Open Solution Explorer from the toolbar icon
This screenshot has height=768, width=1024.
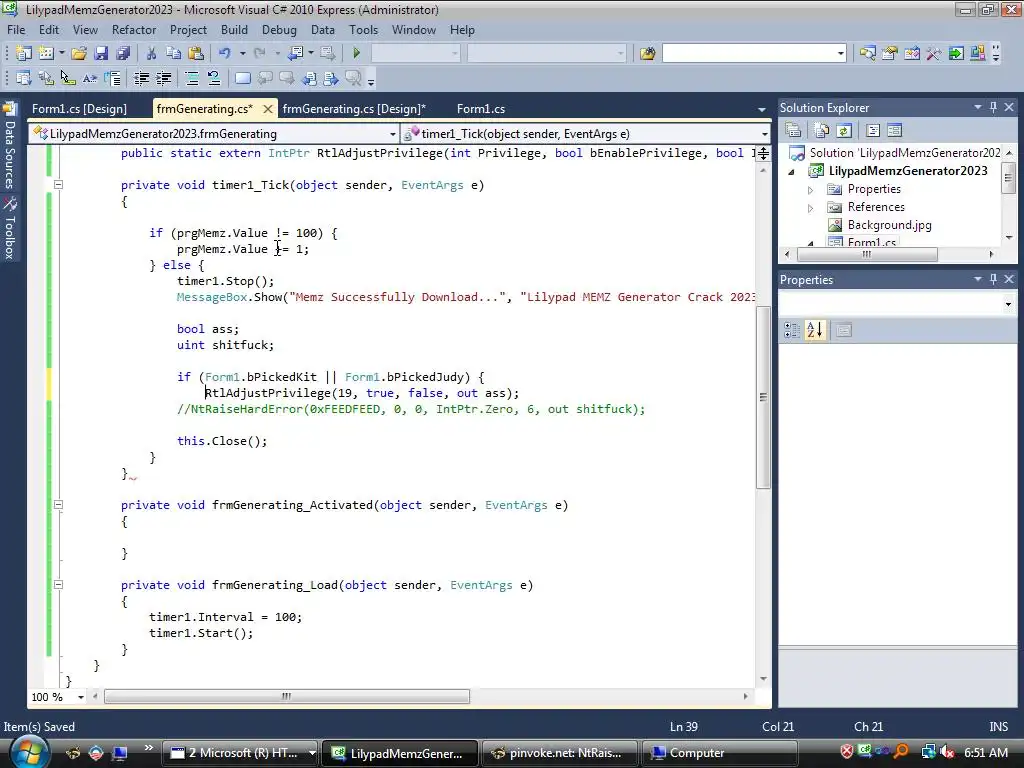pos(868,53)
